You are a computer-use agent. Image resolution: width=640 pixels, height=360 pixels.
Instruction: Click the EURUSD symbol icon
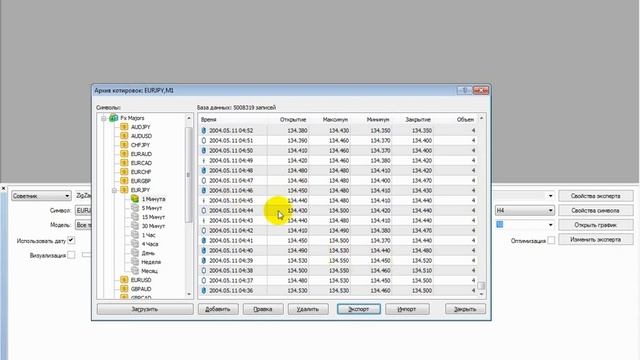coord(124,280)
